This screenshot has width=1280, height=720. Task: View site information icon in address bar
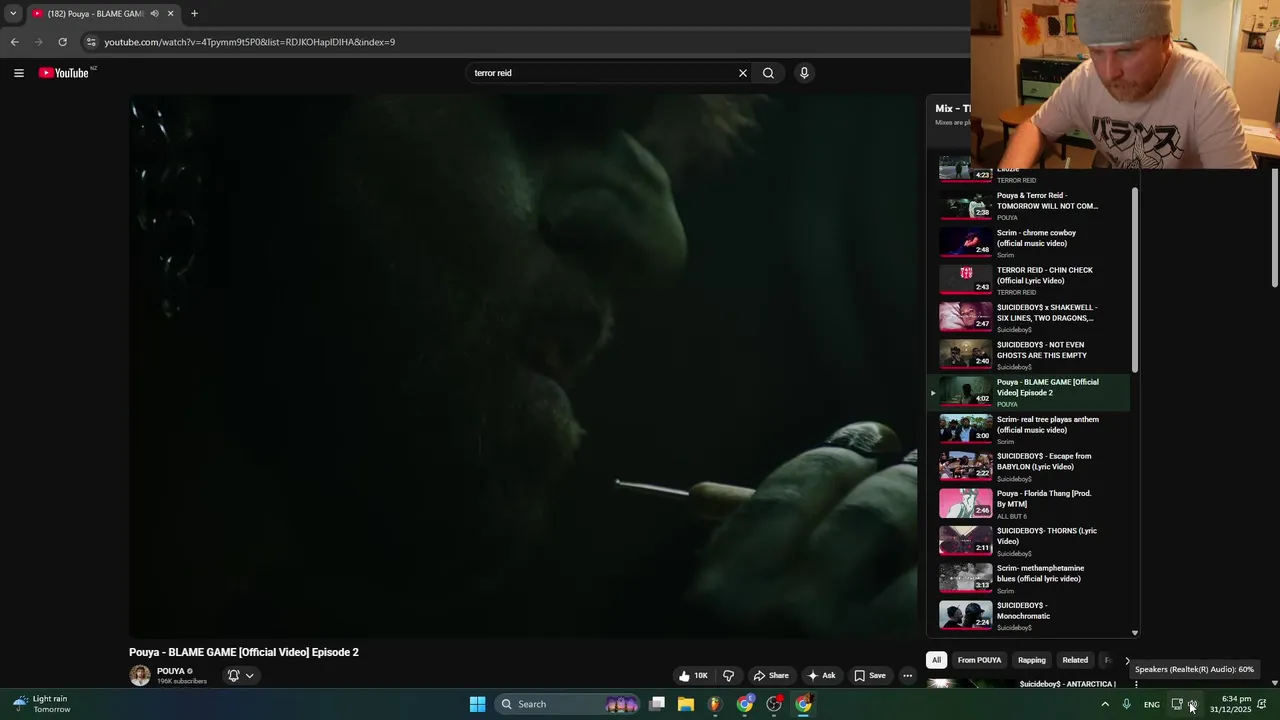click(x=91, y=42)
